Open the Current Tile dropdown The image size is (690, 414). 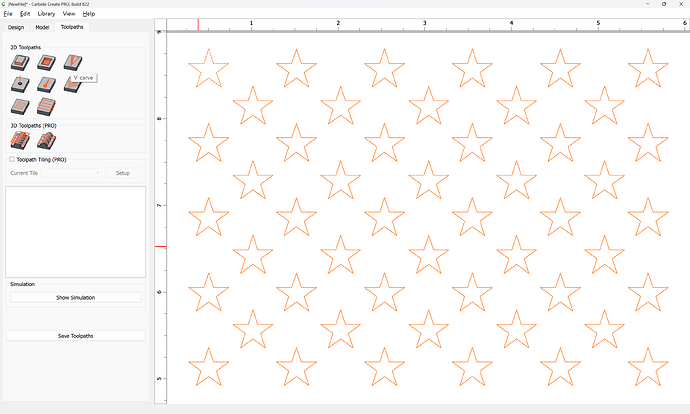(x=55, y=173)
